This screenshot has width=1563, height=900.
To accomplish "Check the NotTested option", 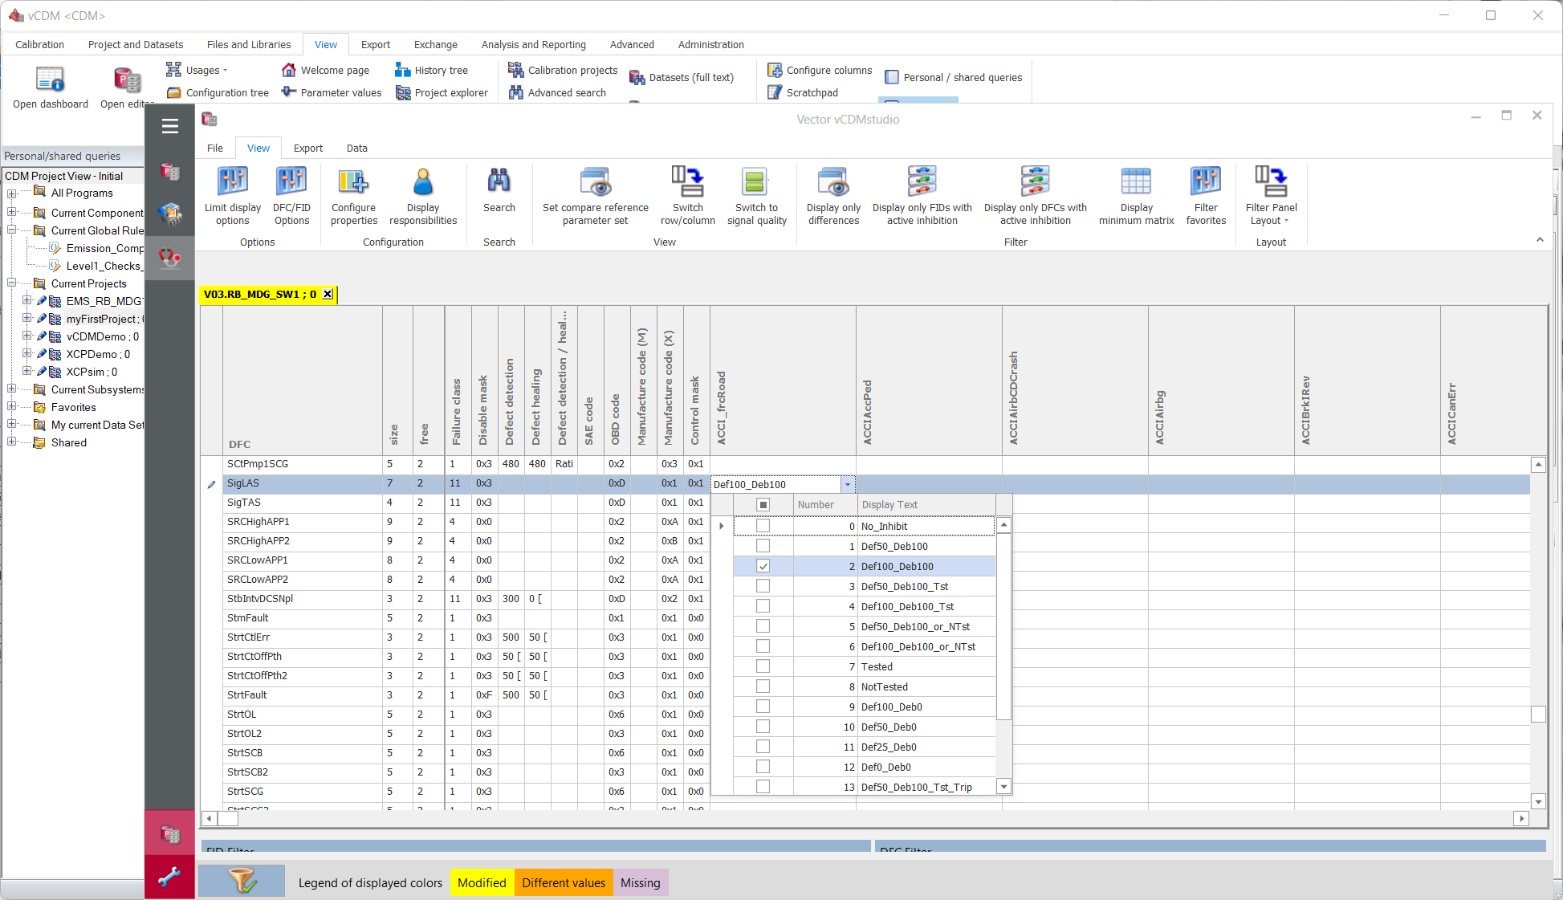I will click(x=763, y=686).
